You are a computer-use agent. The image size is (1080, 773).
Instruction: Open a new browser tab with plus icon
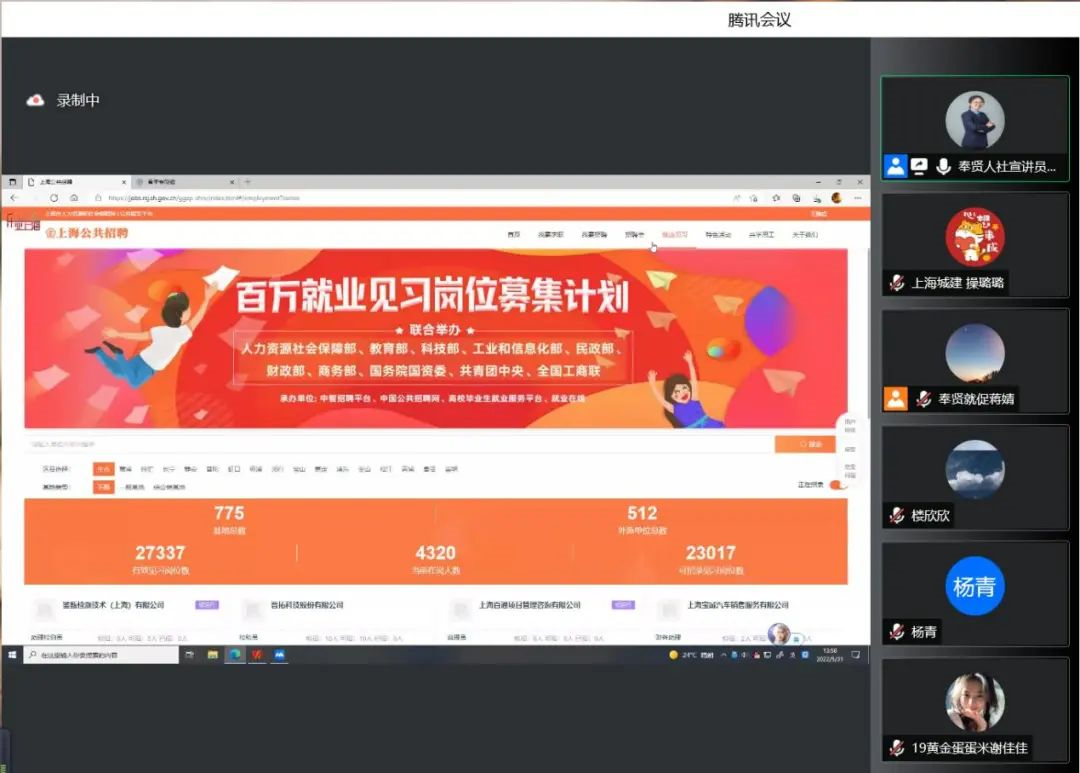pos(248,182)
